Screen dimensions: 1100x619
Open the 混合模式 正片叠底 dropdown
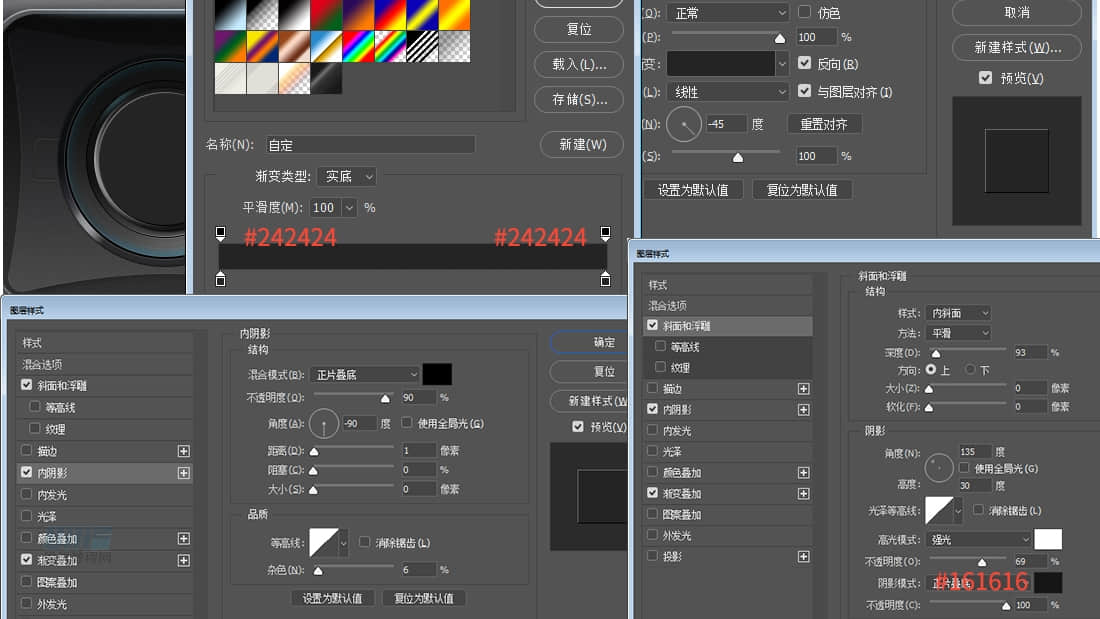point(365,375)
